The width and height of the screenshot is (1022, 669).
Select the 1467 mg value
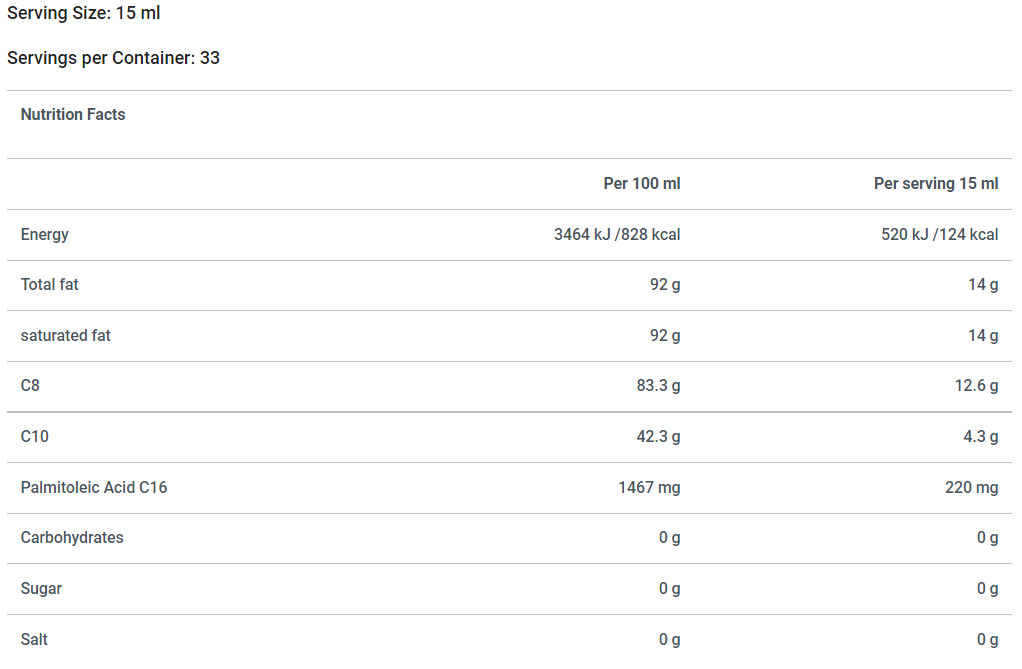[649, 488]
